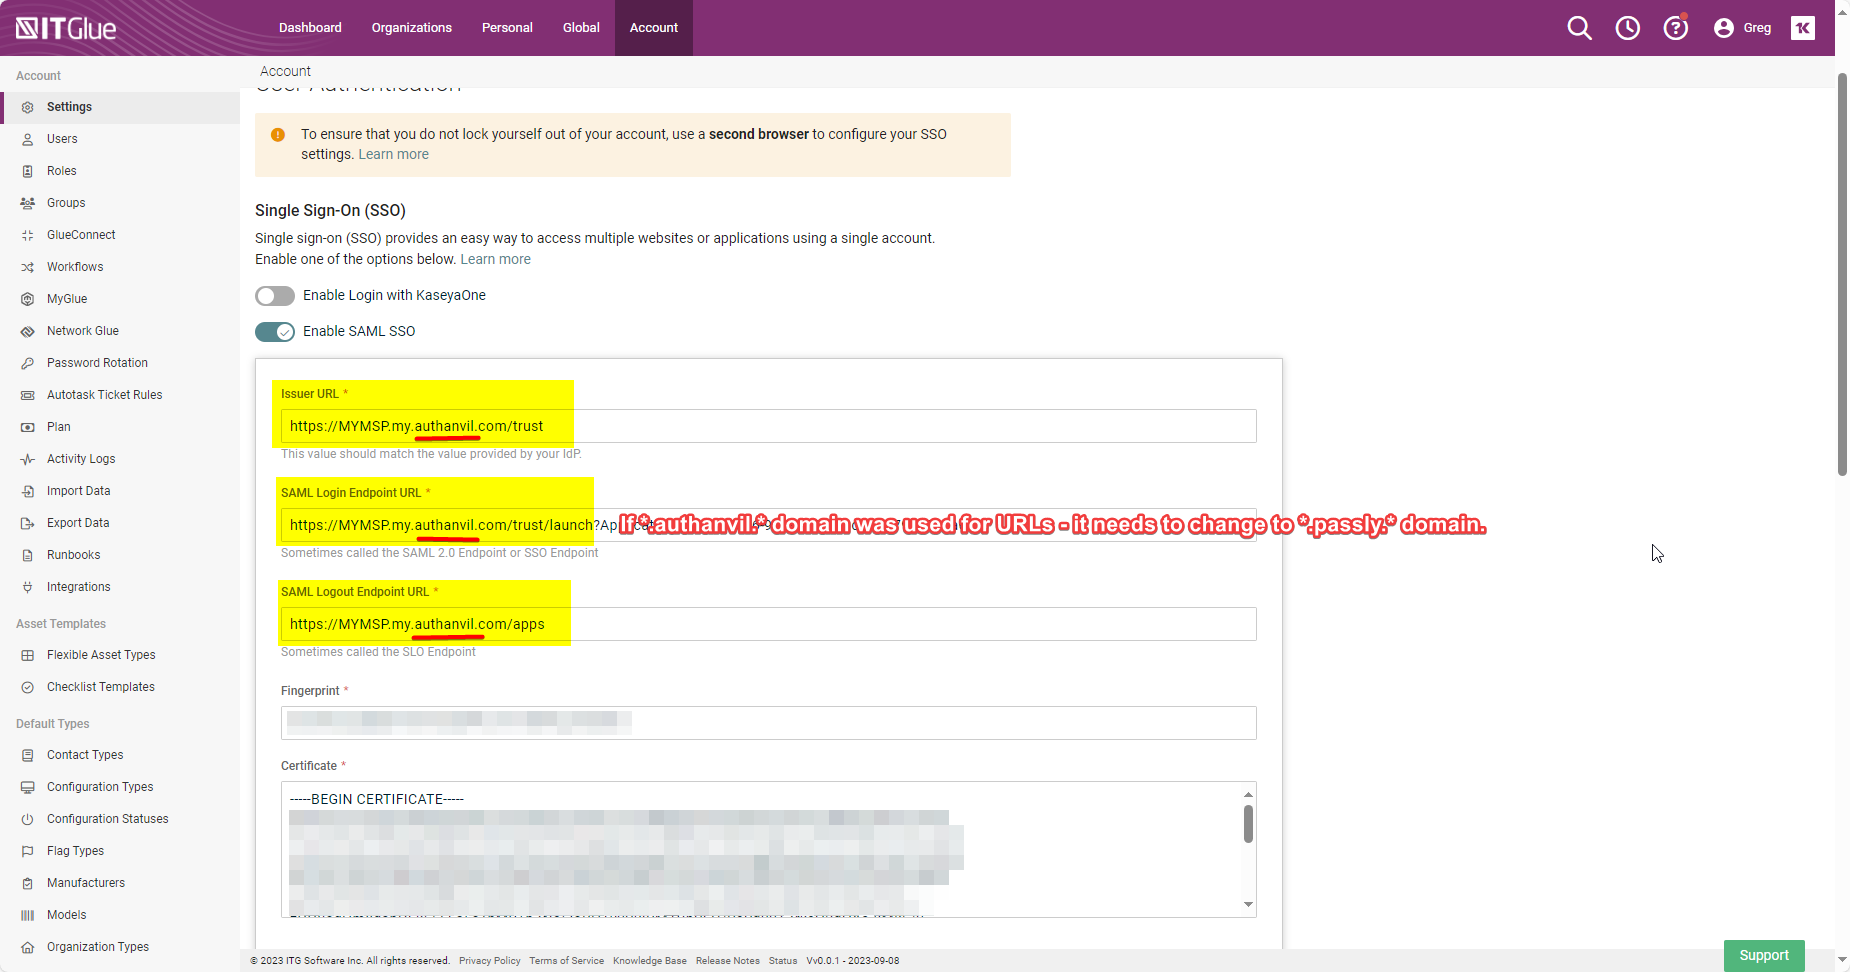This screenshot has height=972, width=1850.
Task: Click into the Issuer URL field
Action: [x=768, y=426]
